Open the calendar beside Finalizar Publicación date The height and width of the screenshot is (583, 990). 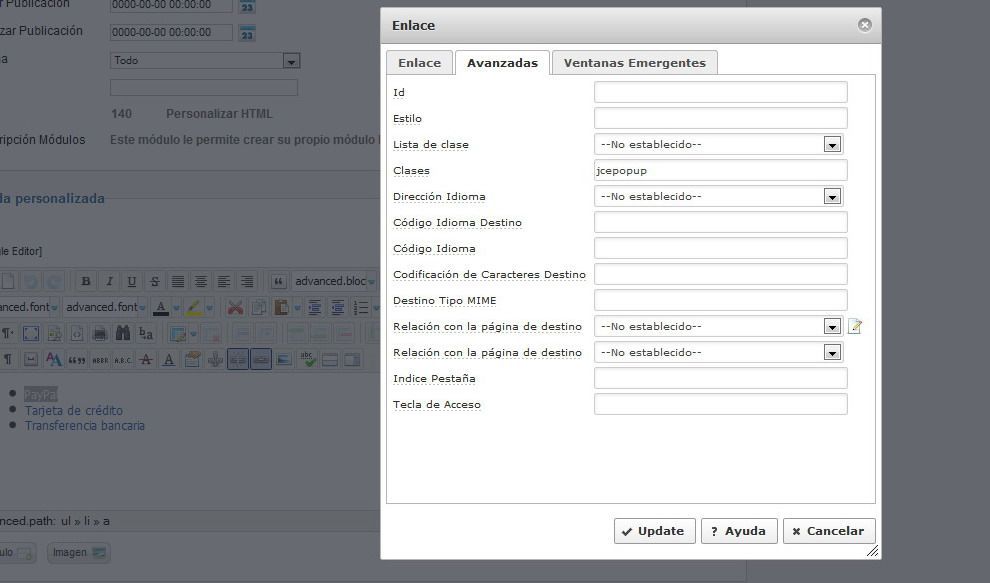(247, 33)
